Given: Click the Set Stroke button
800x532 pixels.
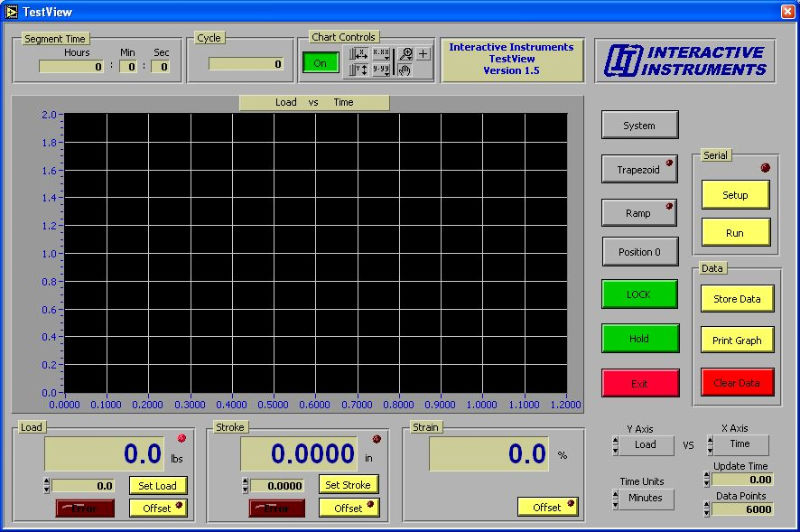Looking at the screenshot, I should 348,485.
